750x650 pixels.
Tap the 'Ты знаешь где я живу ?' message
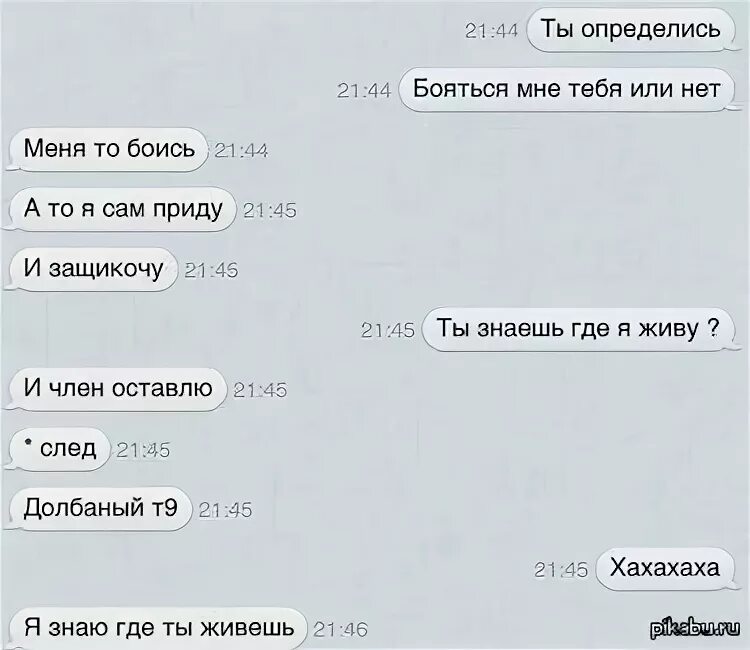click(x=578, y=329)
